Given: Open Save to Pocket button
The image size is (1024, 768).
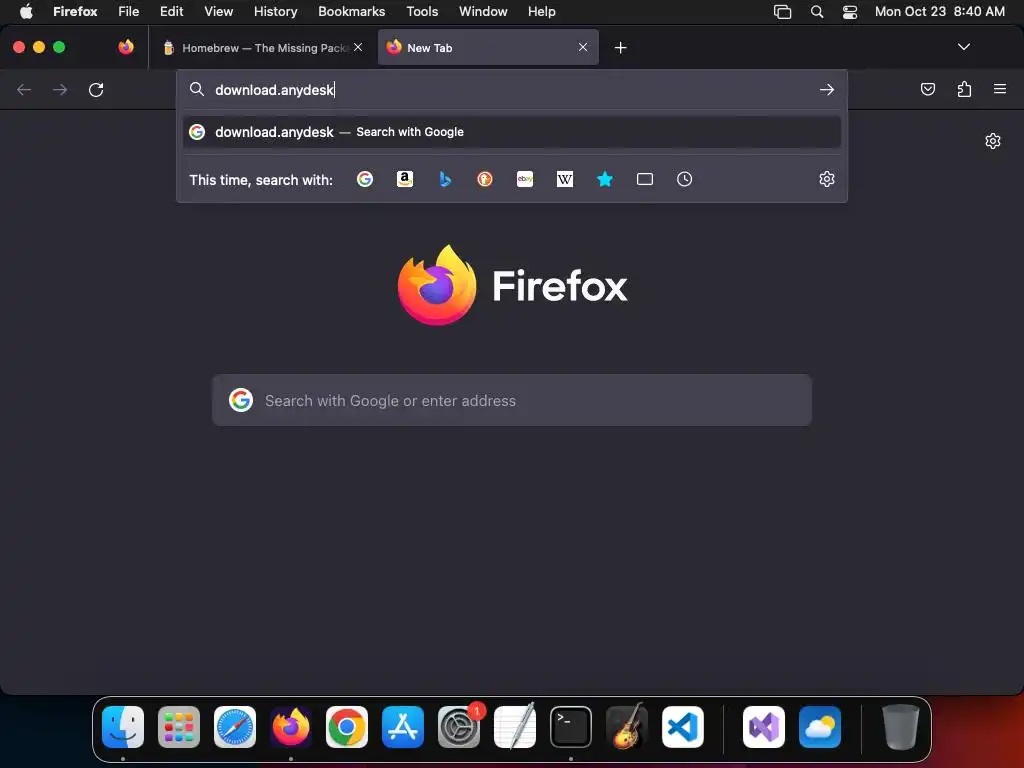Looking at the screenshot, I should (927, 89).
